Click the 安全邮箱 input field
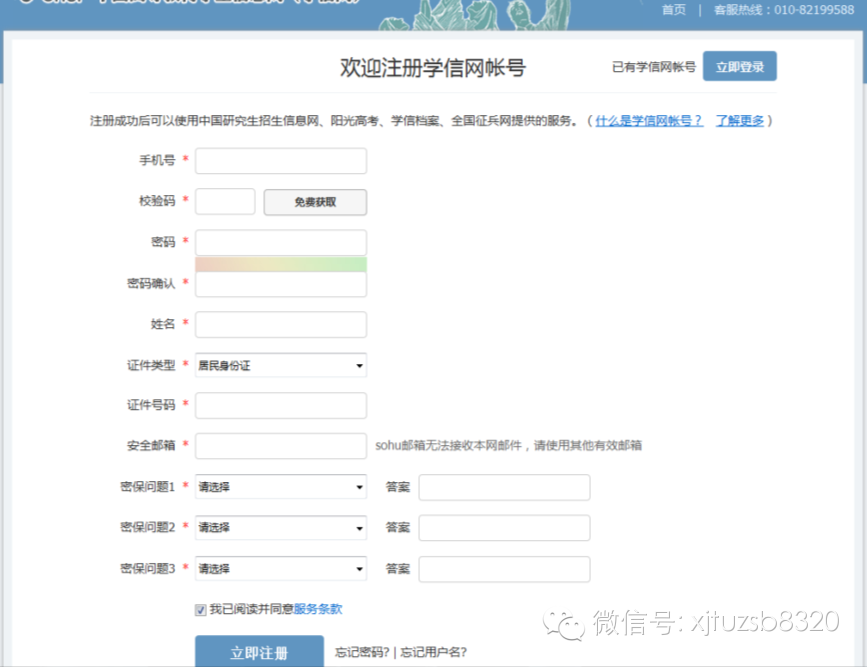Viewport: 867px width, 667px height. pyautogui.click(x=281, y=445)
